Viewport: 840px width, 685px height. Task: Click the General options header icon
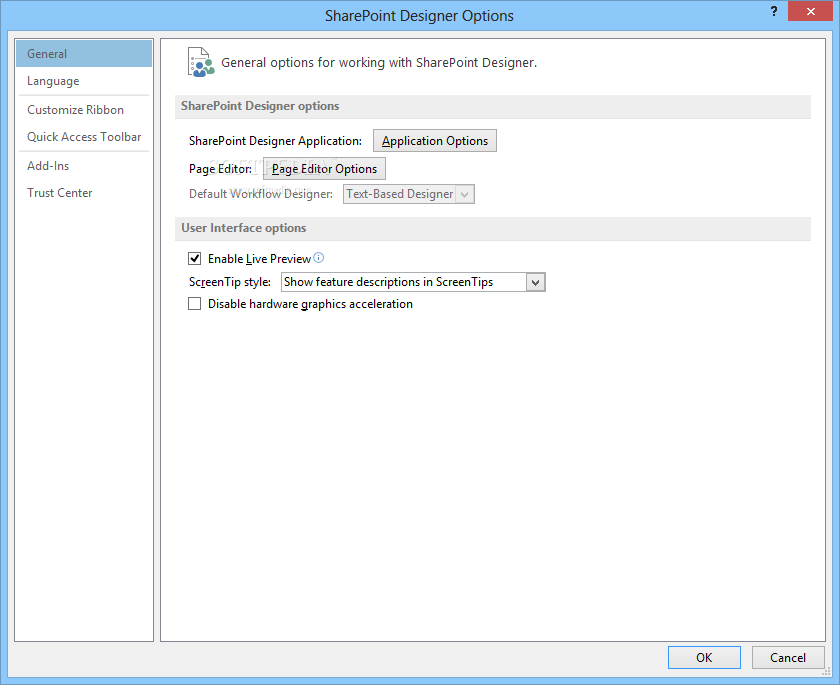pos(201,62)
